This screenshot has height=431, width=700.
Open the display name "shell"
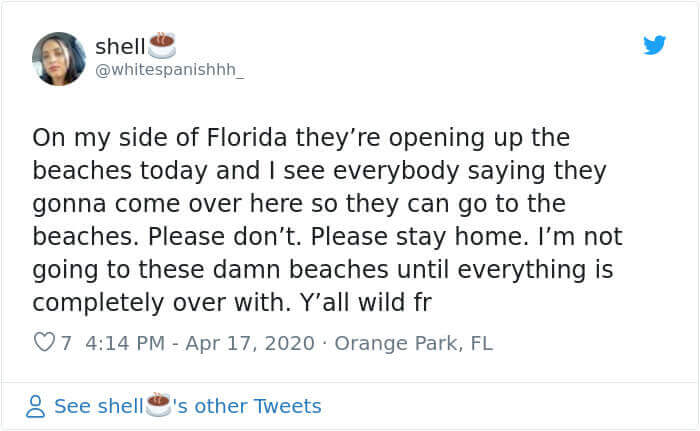(x=120, y=46)
